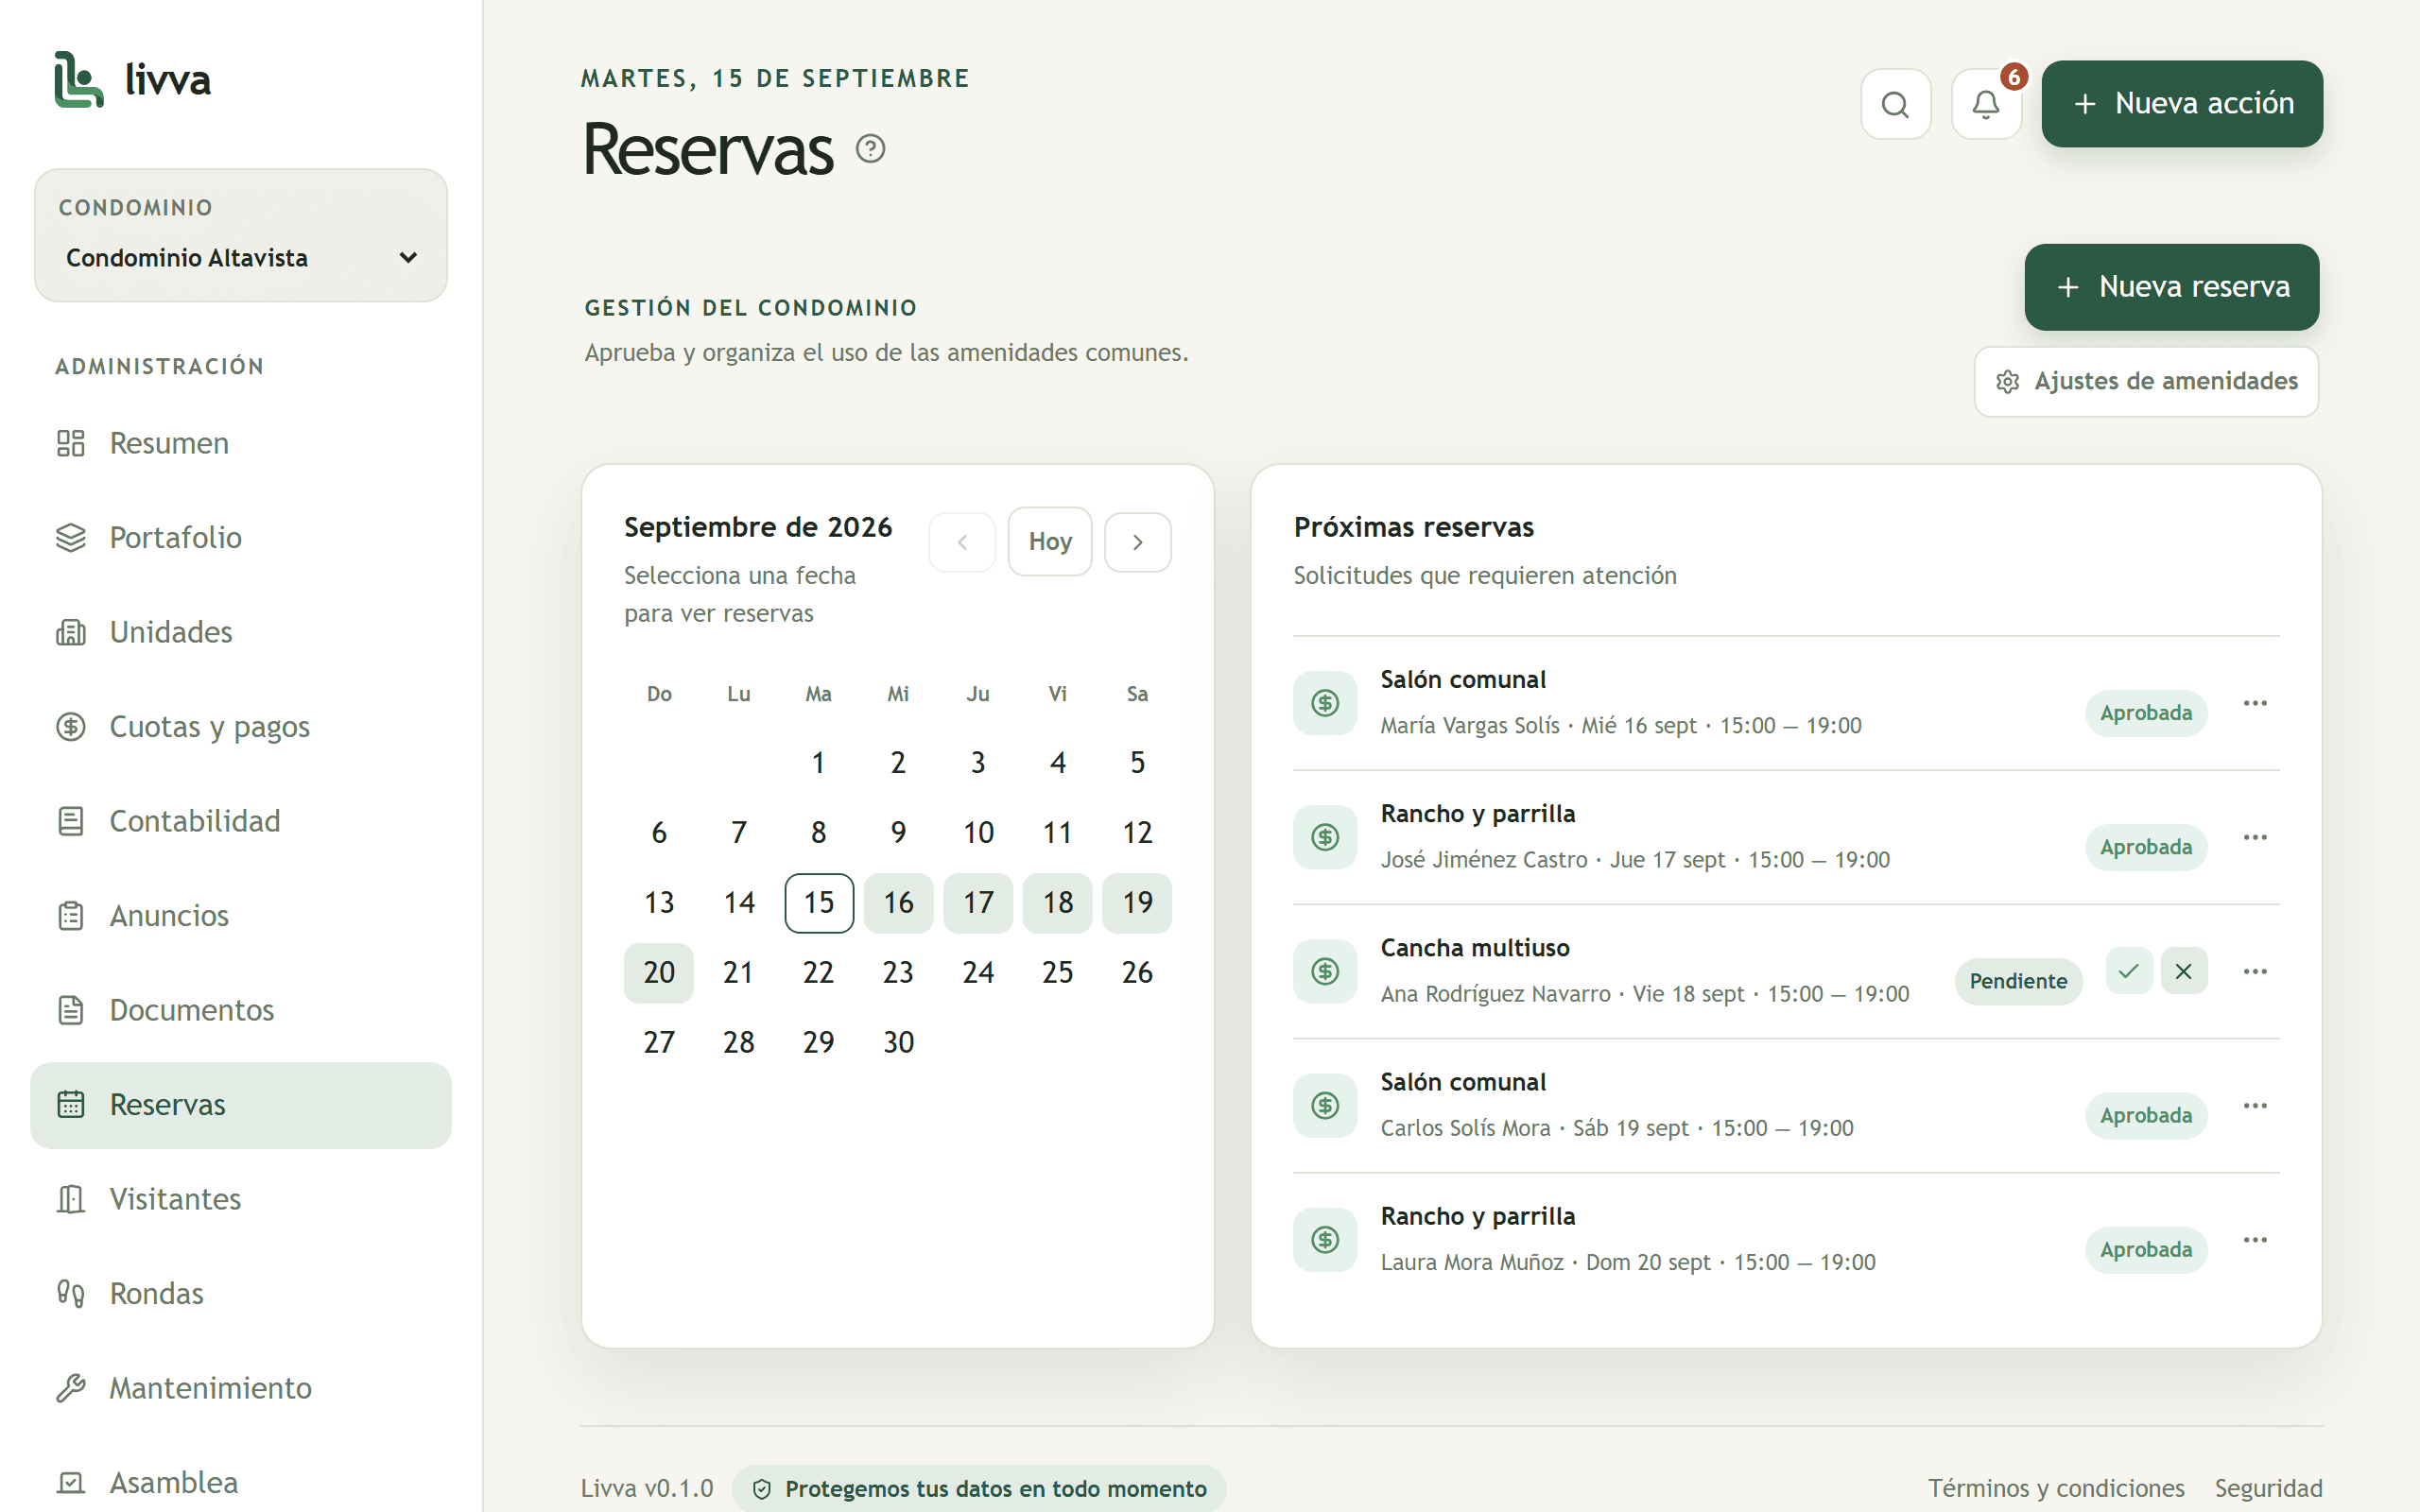Screen dimensions: 2420x1512
Task: Open Documentos in the sidebar
Action: 241,1010
